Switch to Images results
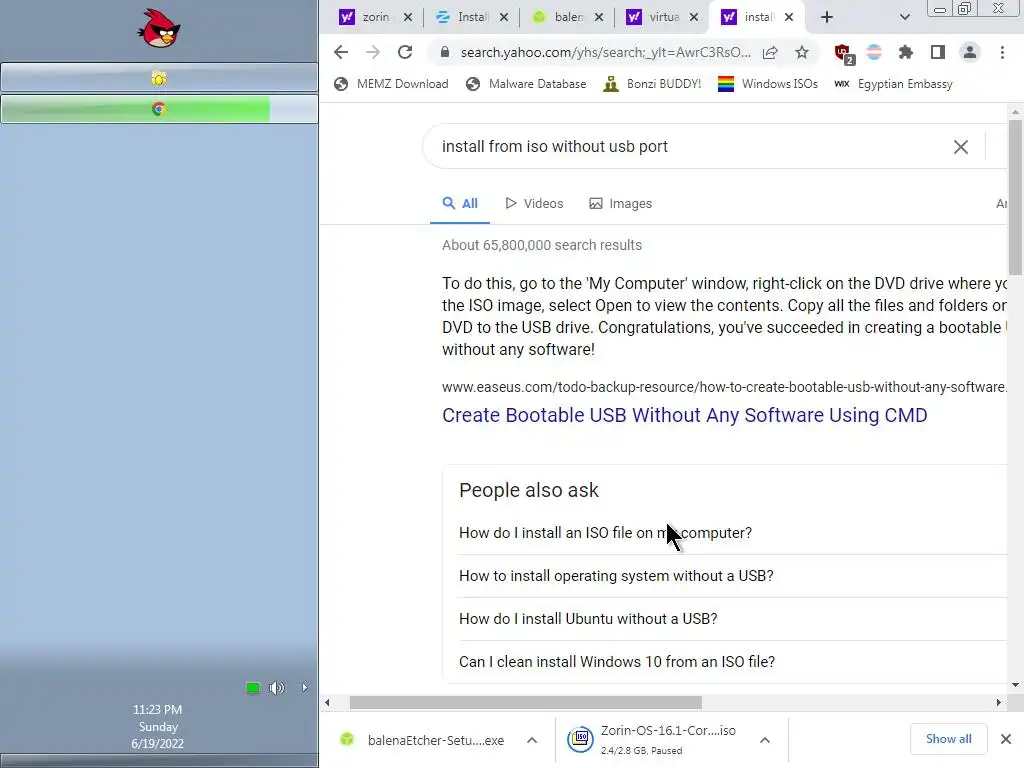The height and width of the screenshot is (768, 1024). tap(620, 204)
